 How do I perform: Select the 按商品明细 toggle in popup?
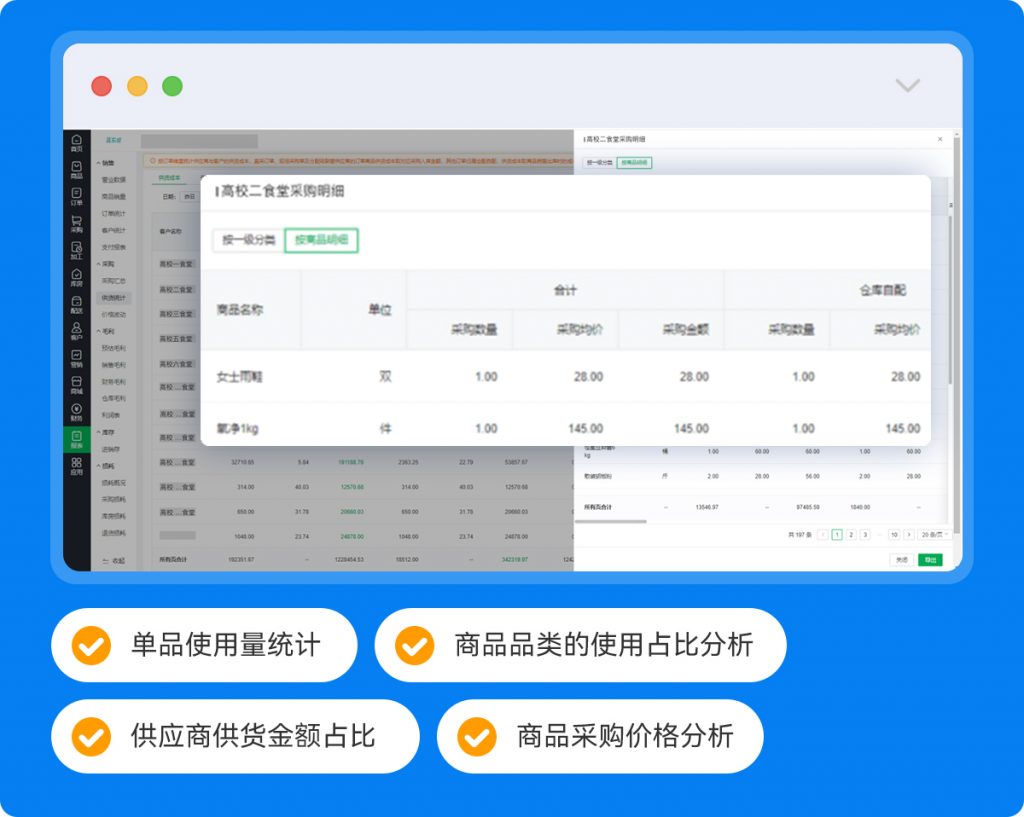tap(321, 240)
